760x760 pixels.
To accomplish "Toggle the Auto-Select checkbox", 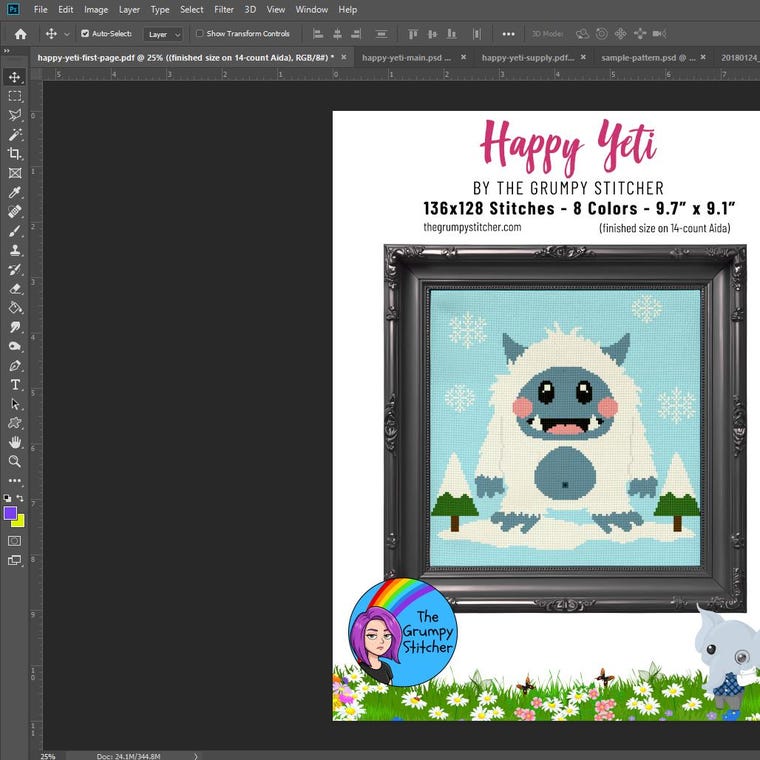I will tap(85, 33).
